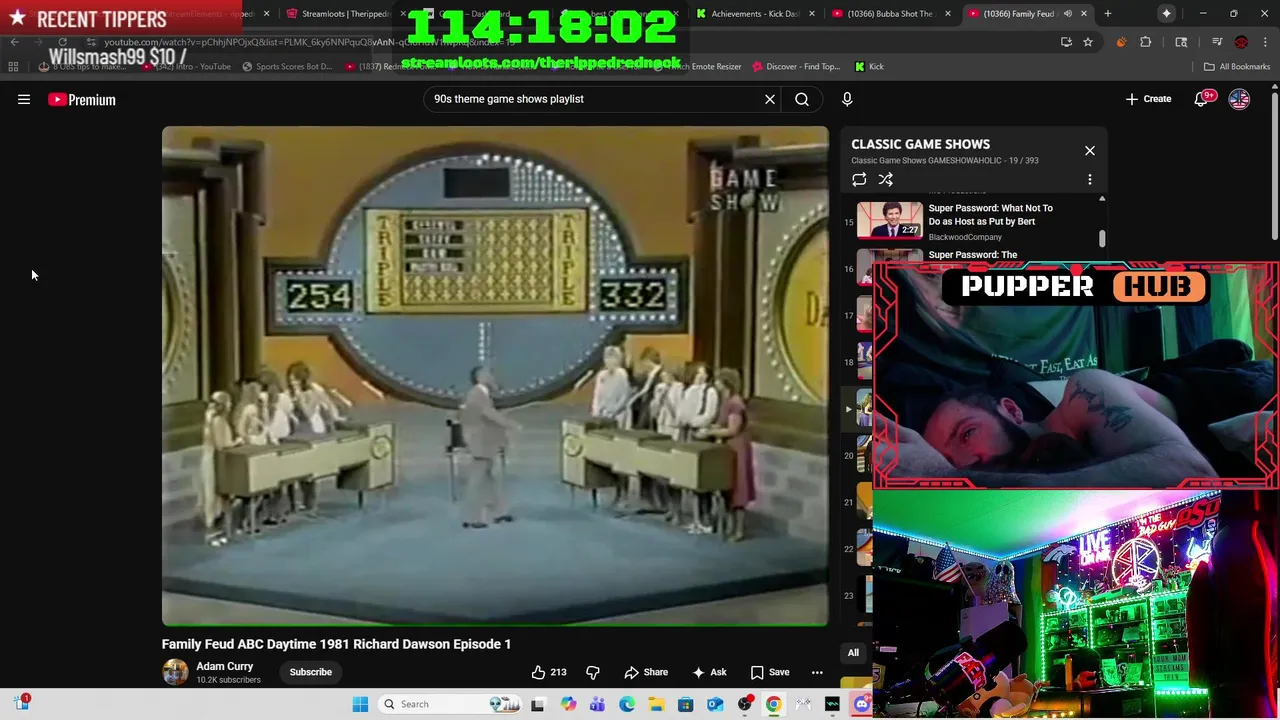
Task: Open Discover - Find Top bookmark
Action: [x=795, y=67]
